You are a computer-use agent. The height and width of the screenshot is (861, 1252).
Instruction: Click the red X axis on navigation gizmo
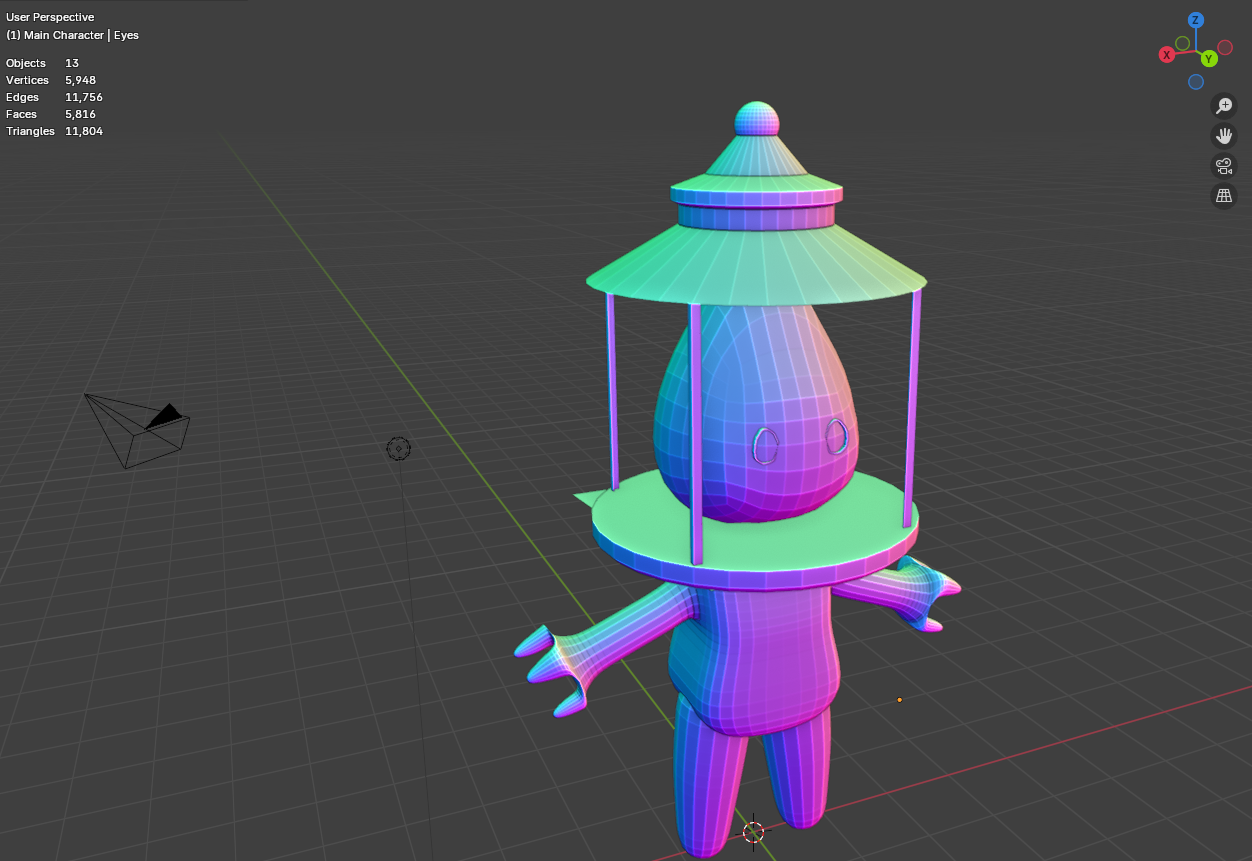pyautogui.click(x=1167, y=55)
